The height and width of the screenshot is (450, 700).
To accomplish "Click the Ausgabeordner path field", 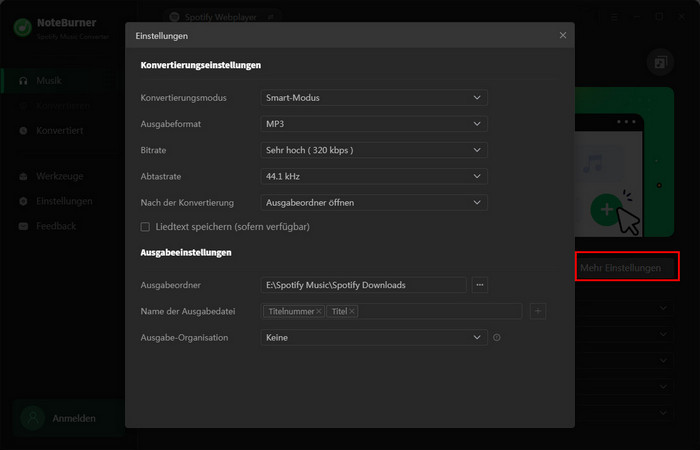I will pyautogui.click(x=363, y=285).
